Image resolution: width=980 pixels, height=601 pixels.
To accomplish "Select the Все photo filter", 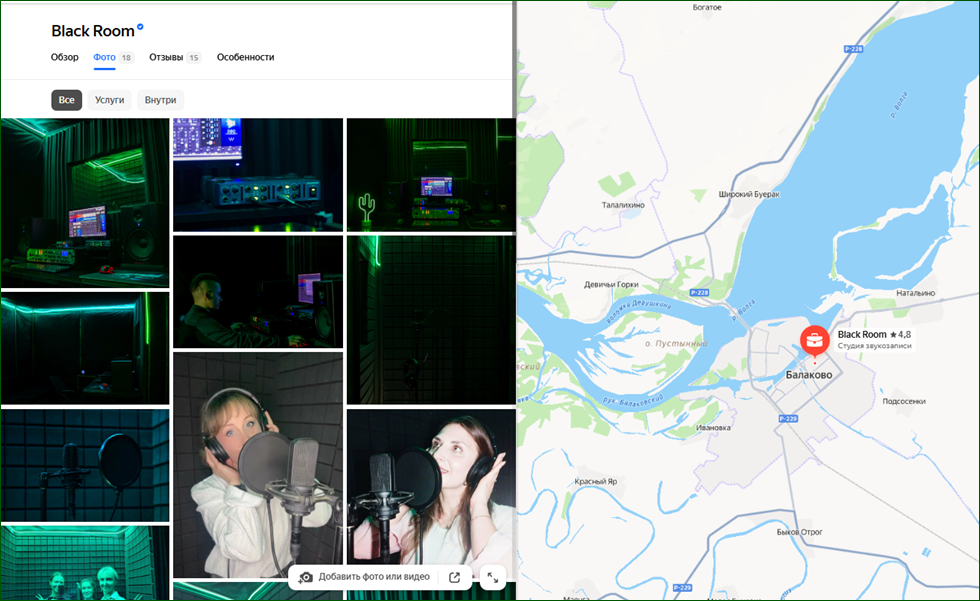I will pyautogui.click(x=66, y=100).
